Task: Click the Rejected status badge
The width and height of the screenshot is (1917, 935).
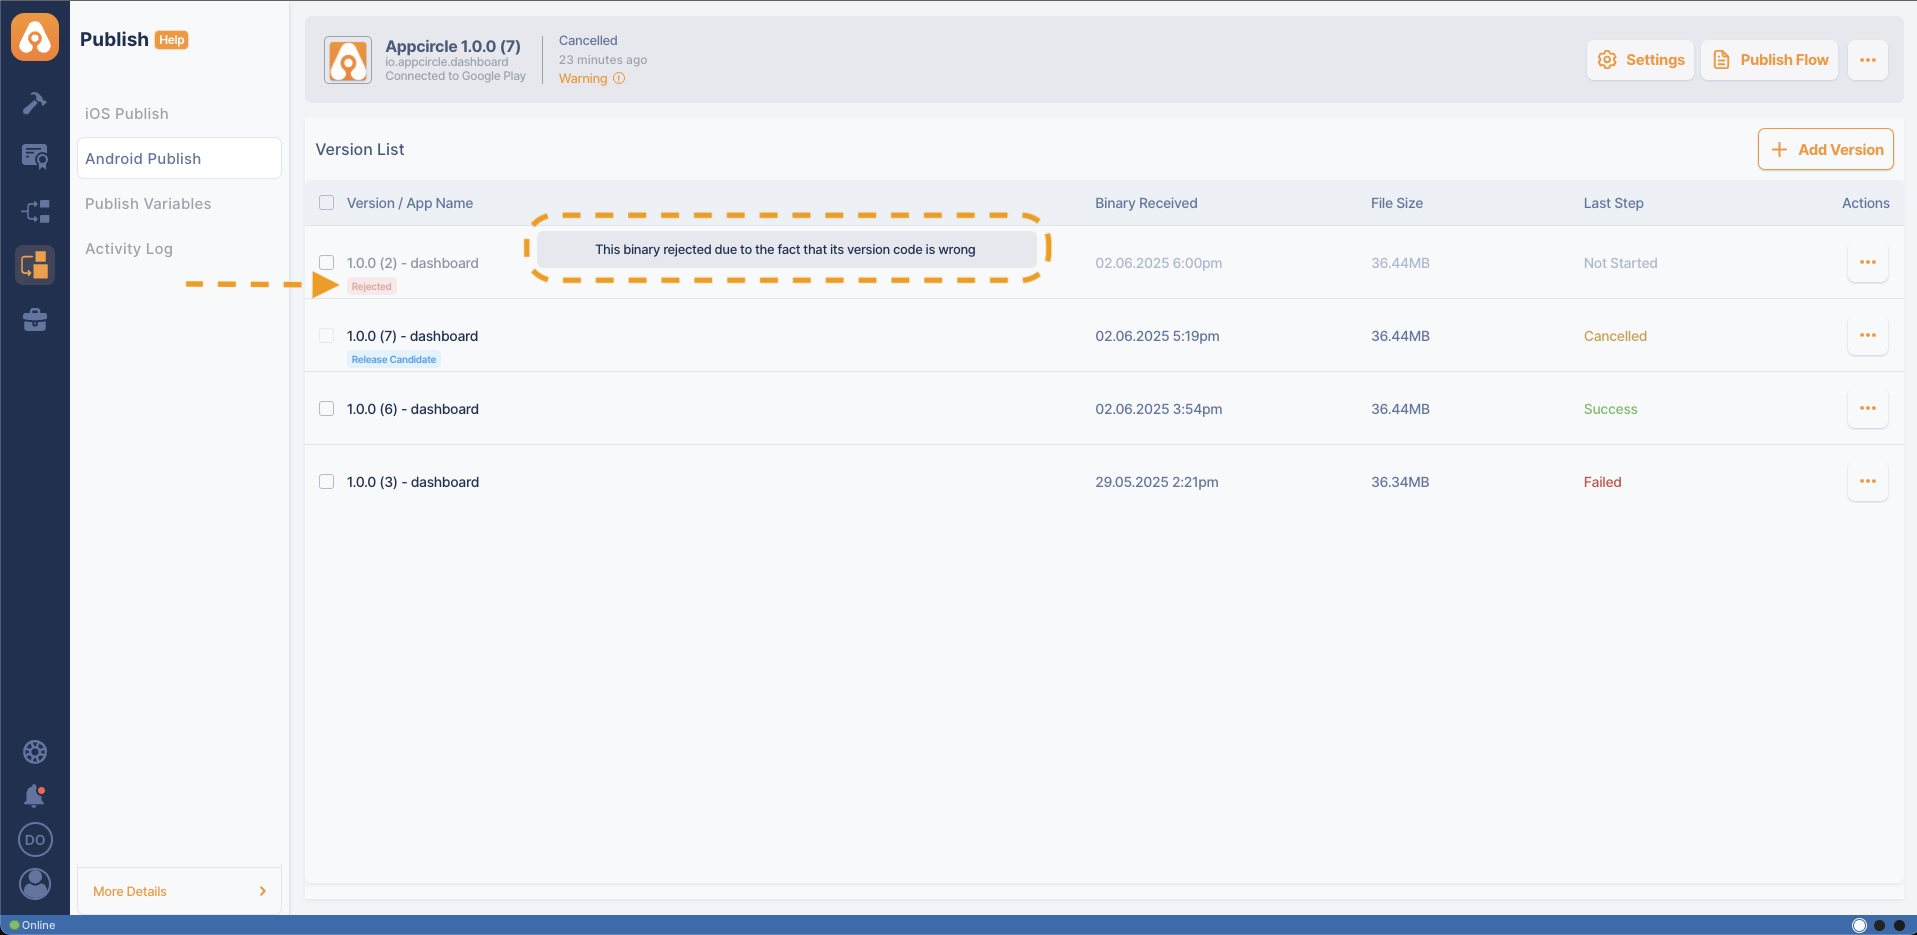Action: [x=372, y=287]
